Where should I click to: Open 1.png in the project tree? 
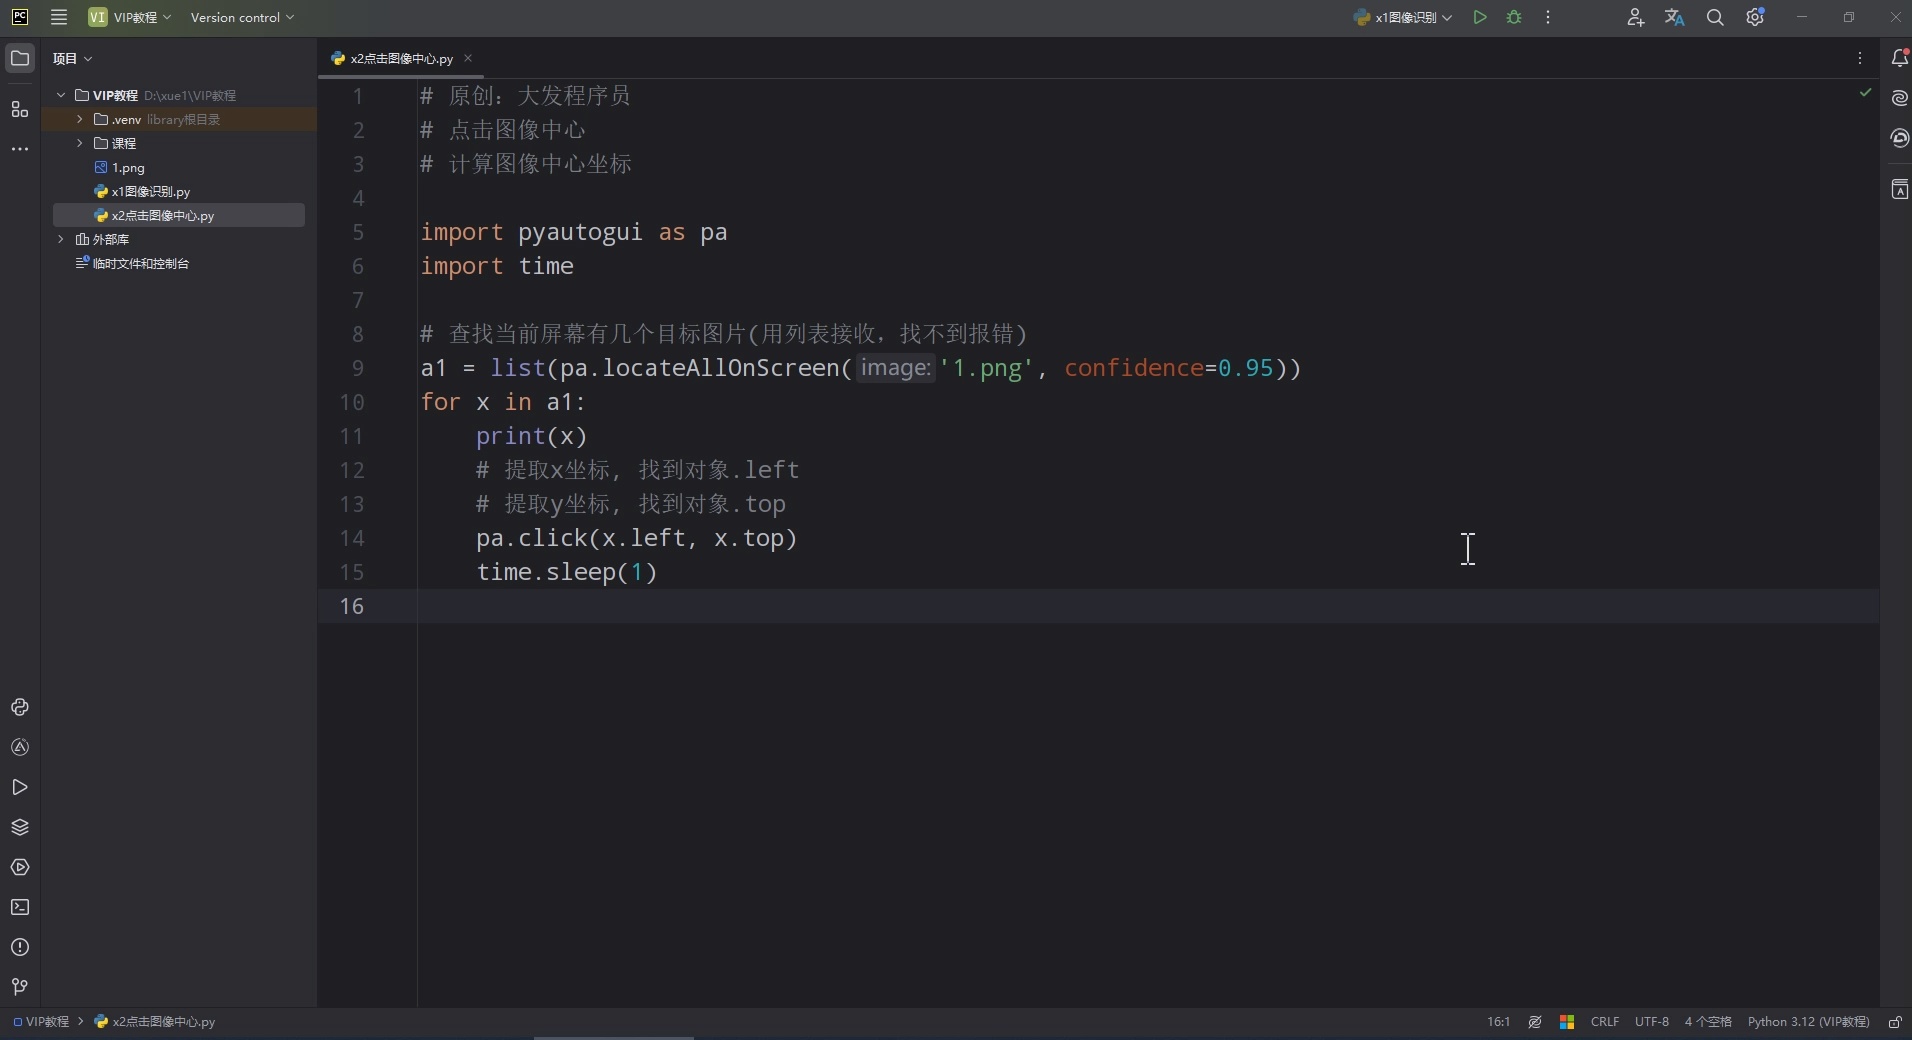pos(128,168)
